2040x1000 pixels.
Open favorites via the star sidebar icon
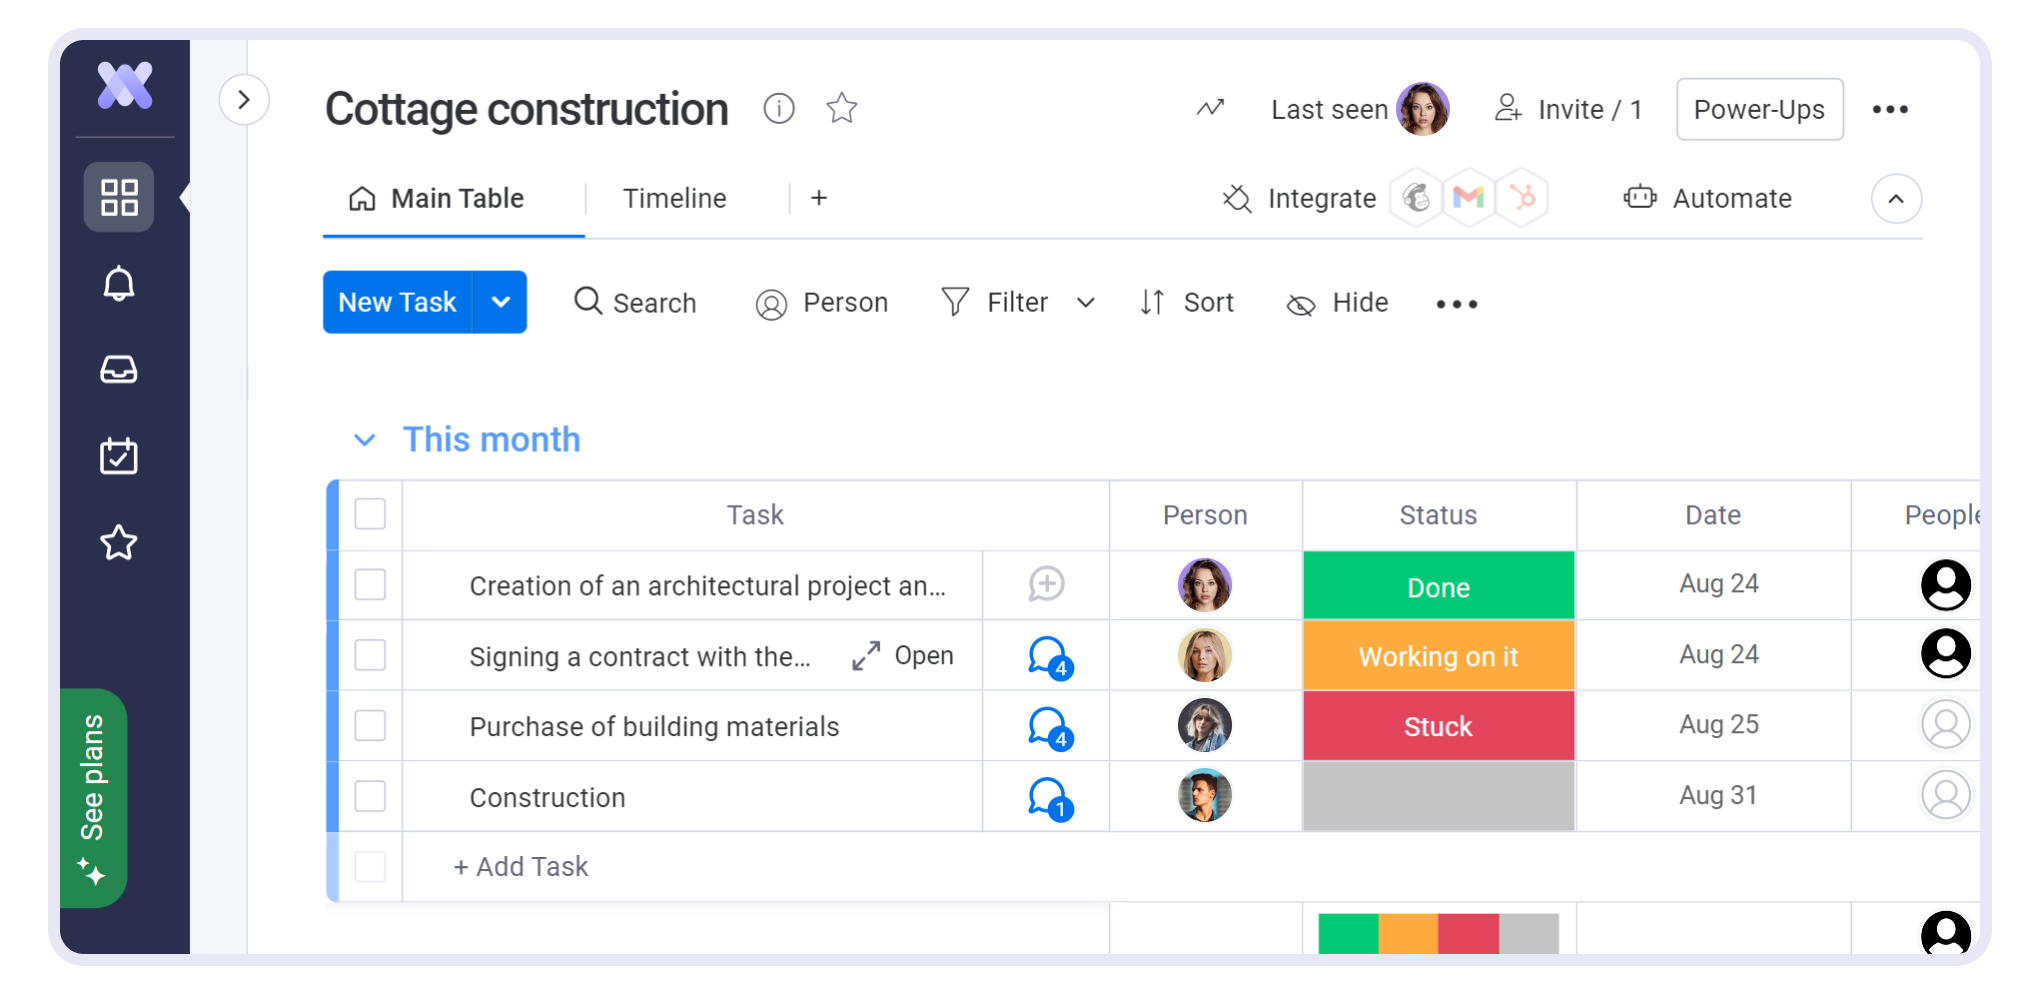[119, 542]
